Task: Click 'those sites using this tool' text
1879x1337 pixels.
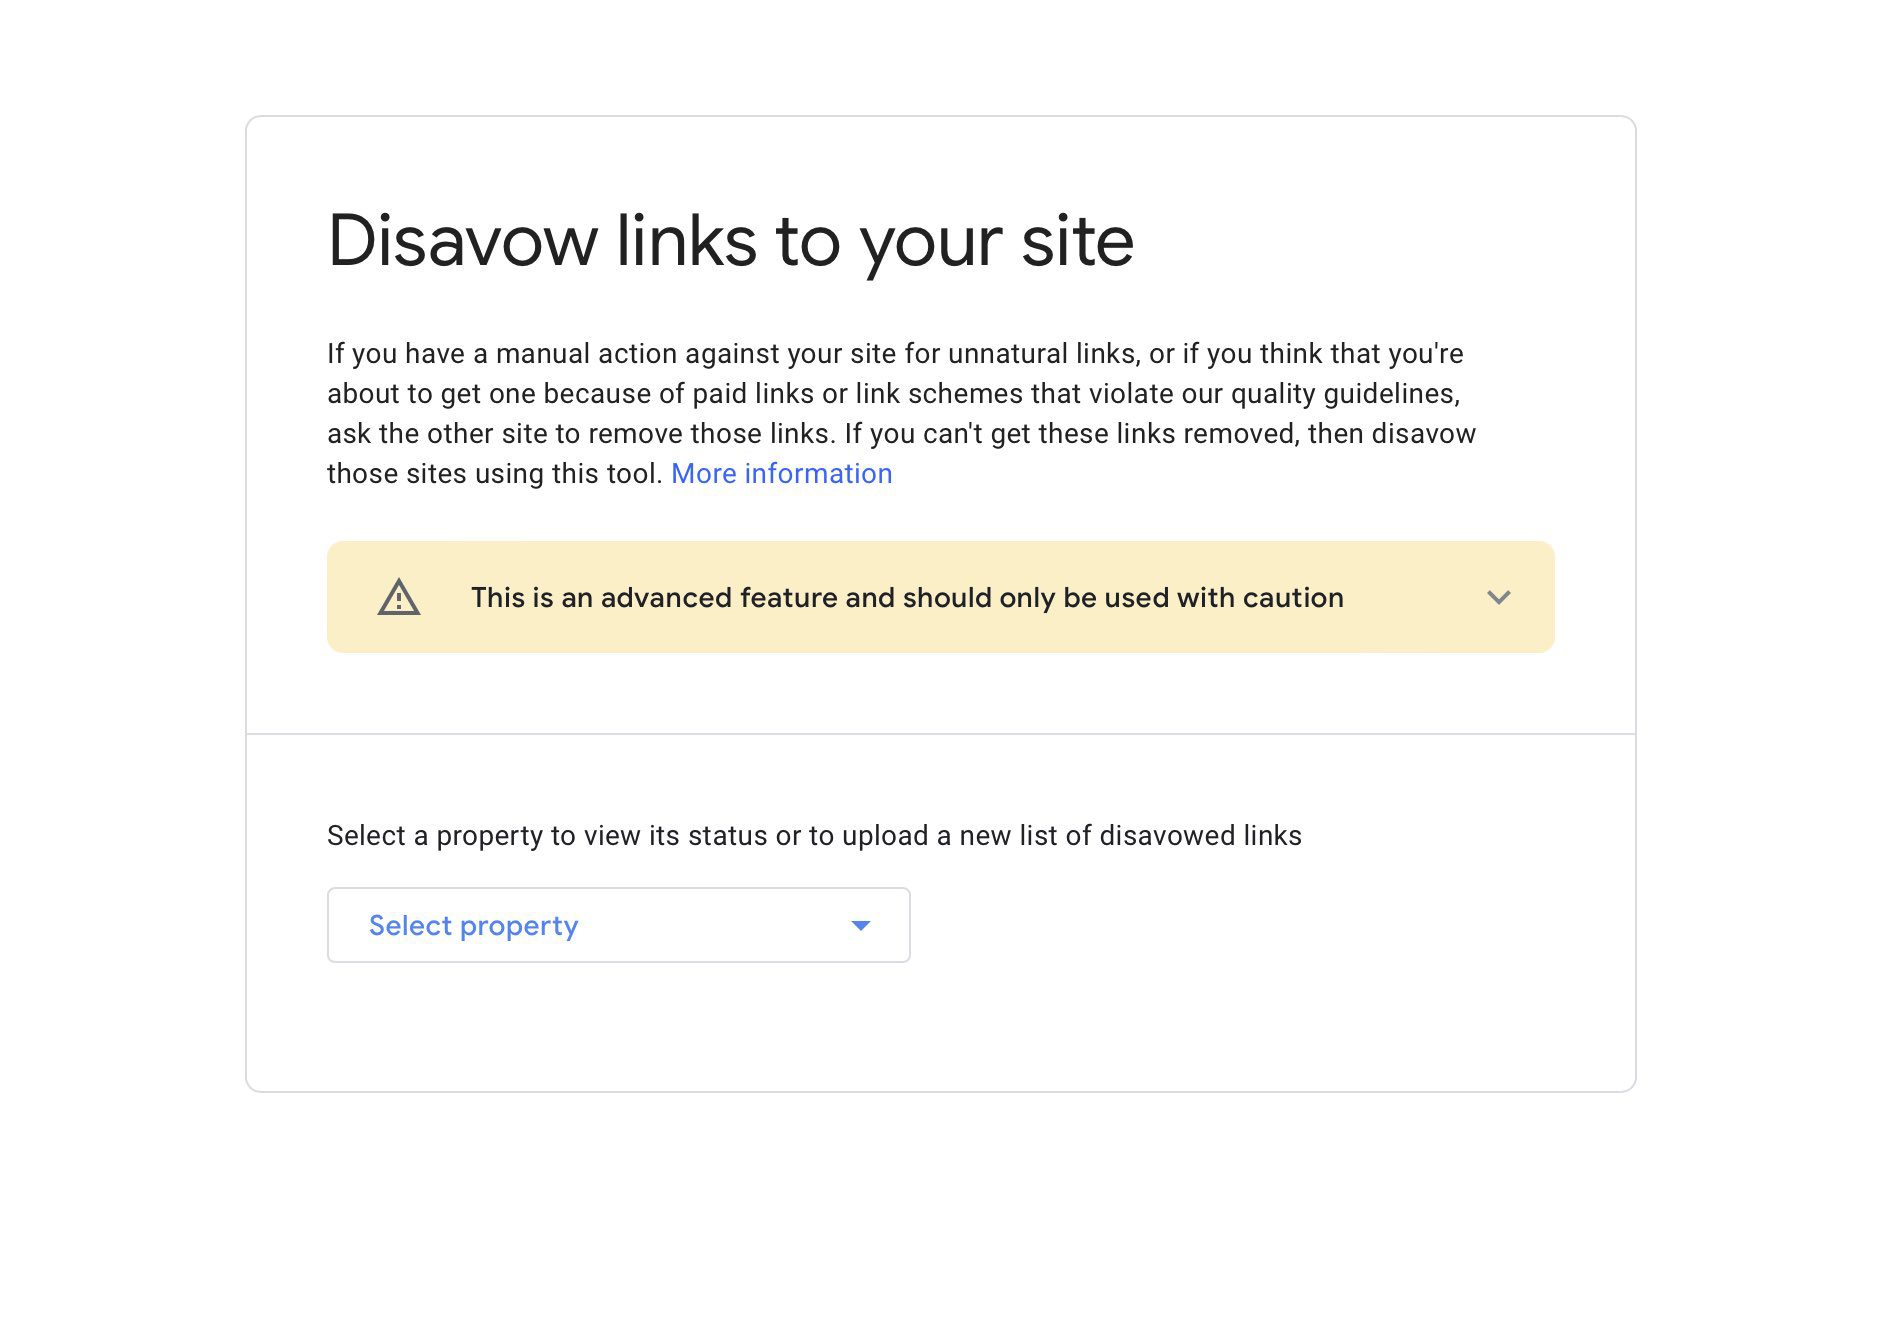Action: [x=495, y=474]
